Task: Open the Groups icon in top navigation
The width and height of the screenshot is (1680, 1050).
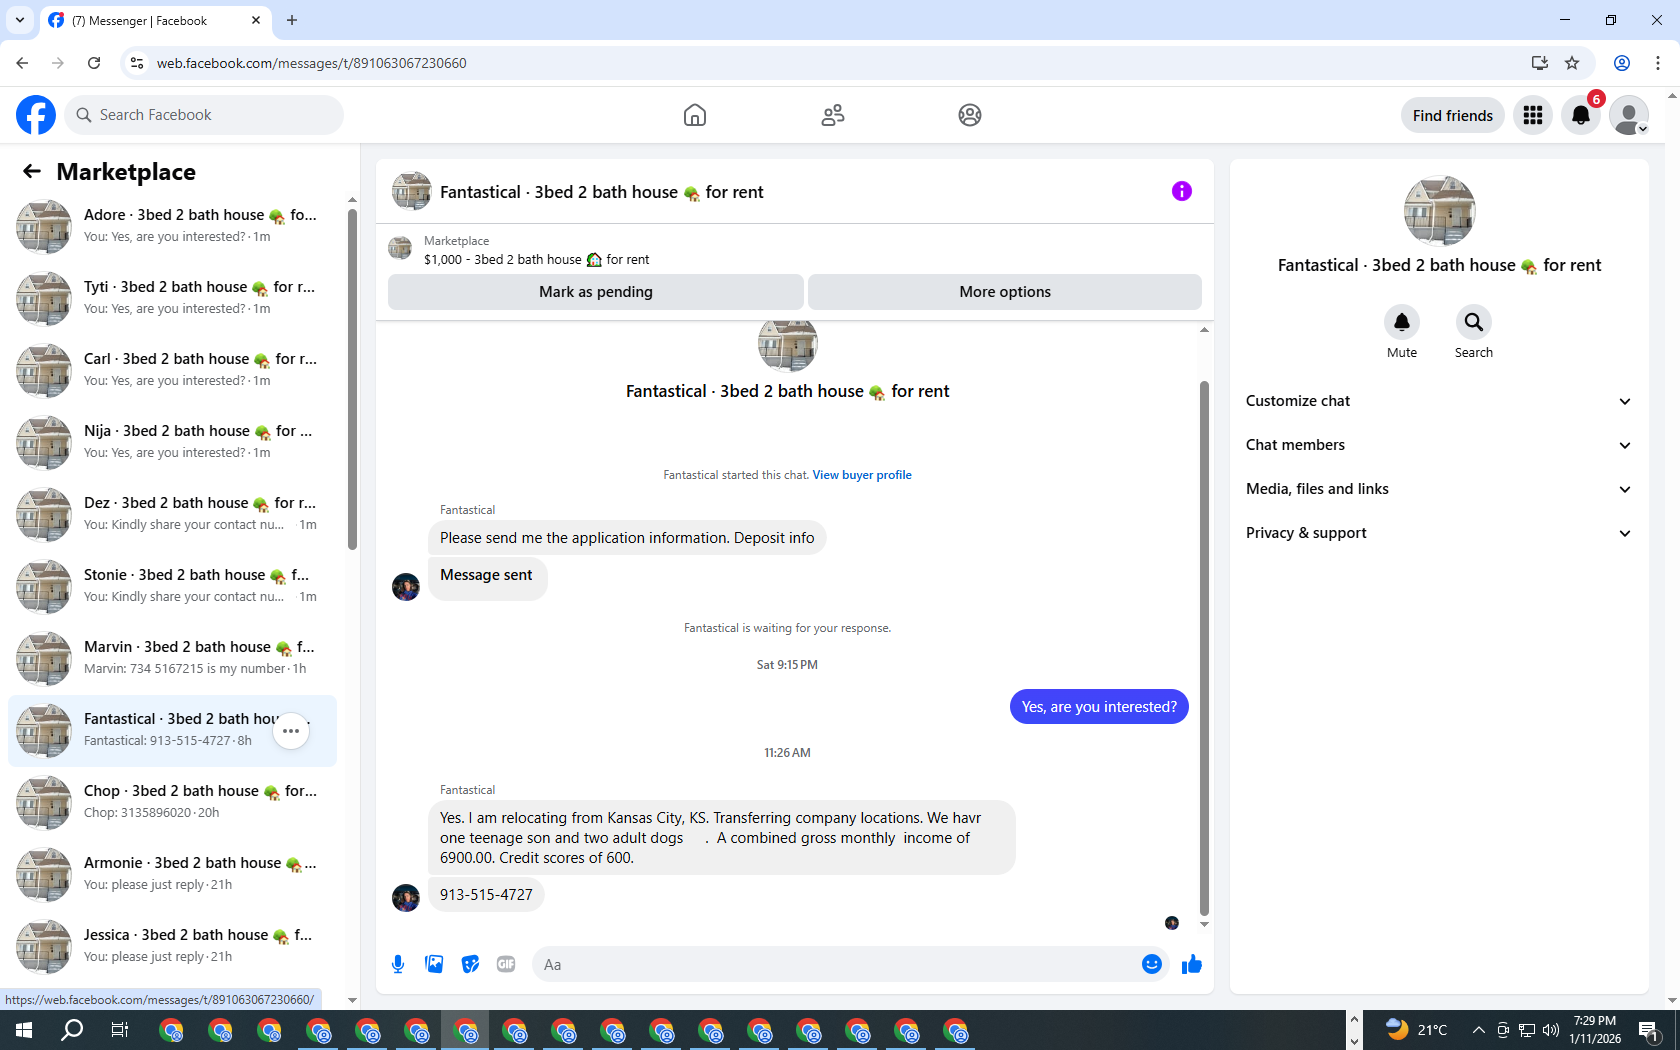Action: [970, 115]
